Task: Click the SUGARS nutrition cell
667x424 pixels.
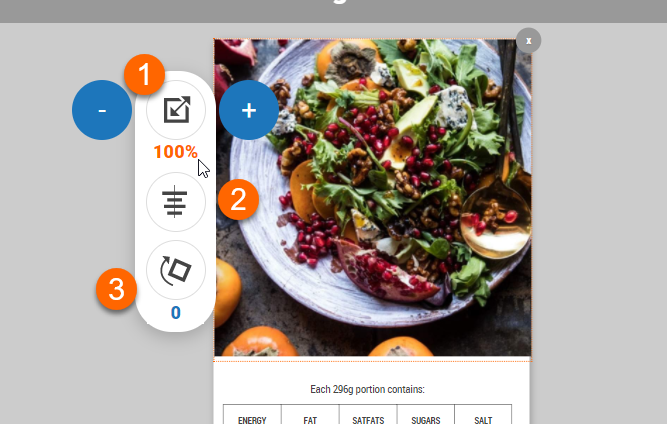Action: [426, 415]
